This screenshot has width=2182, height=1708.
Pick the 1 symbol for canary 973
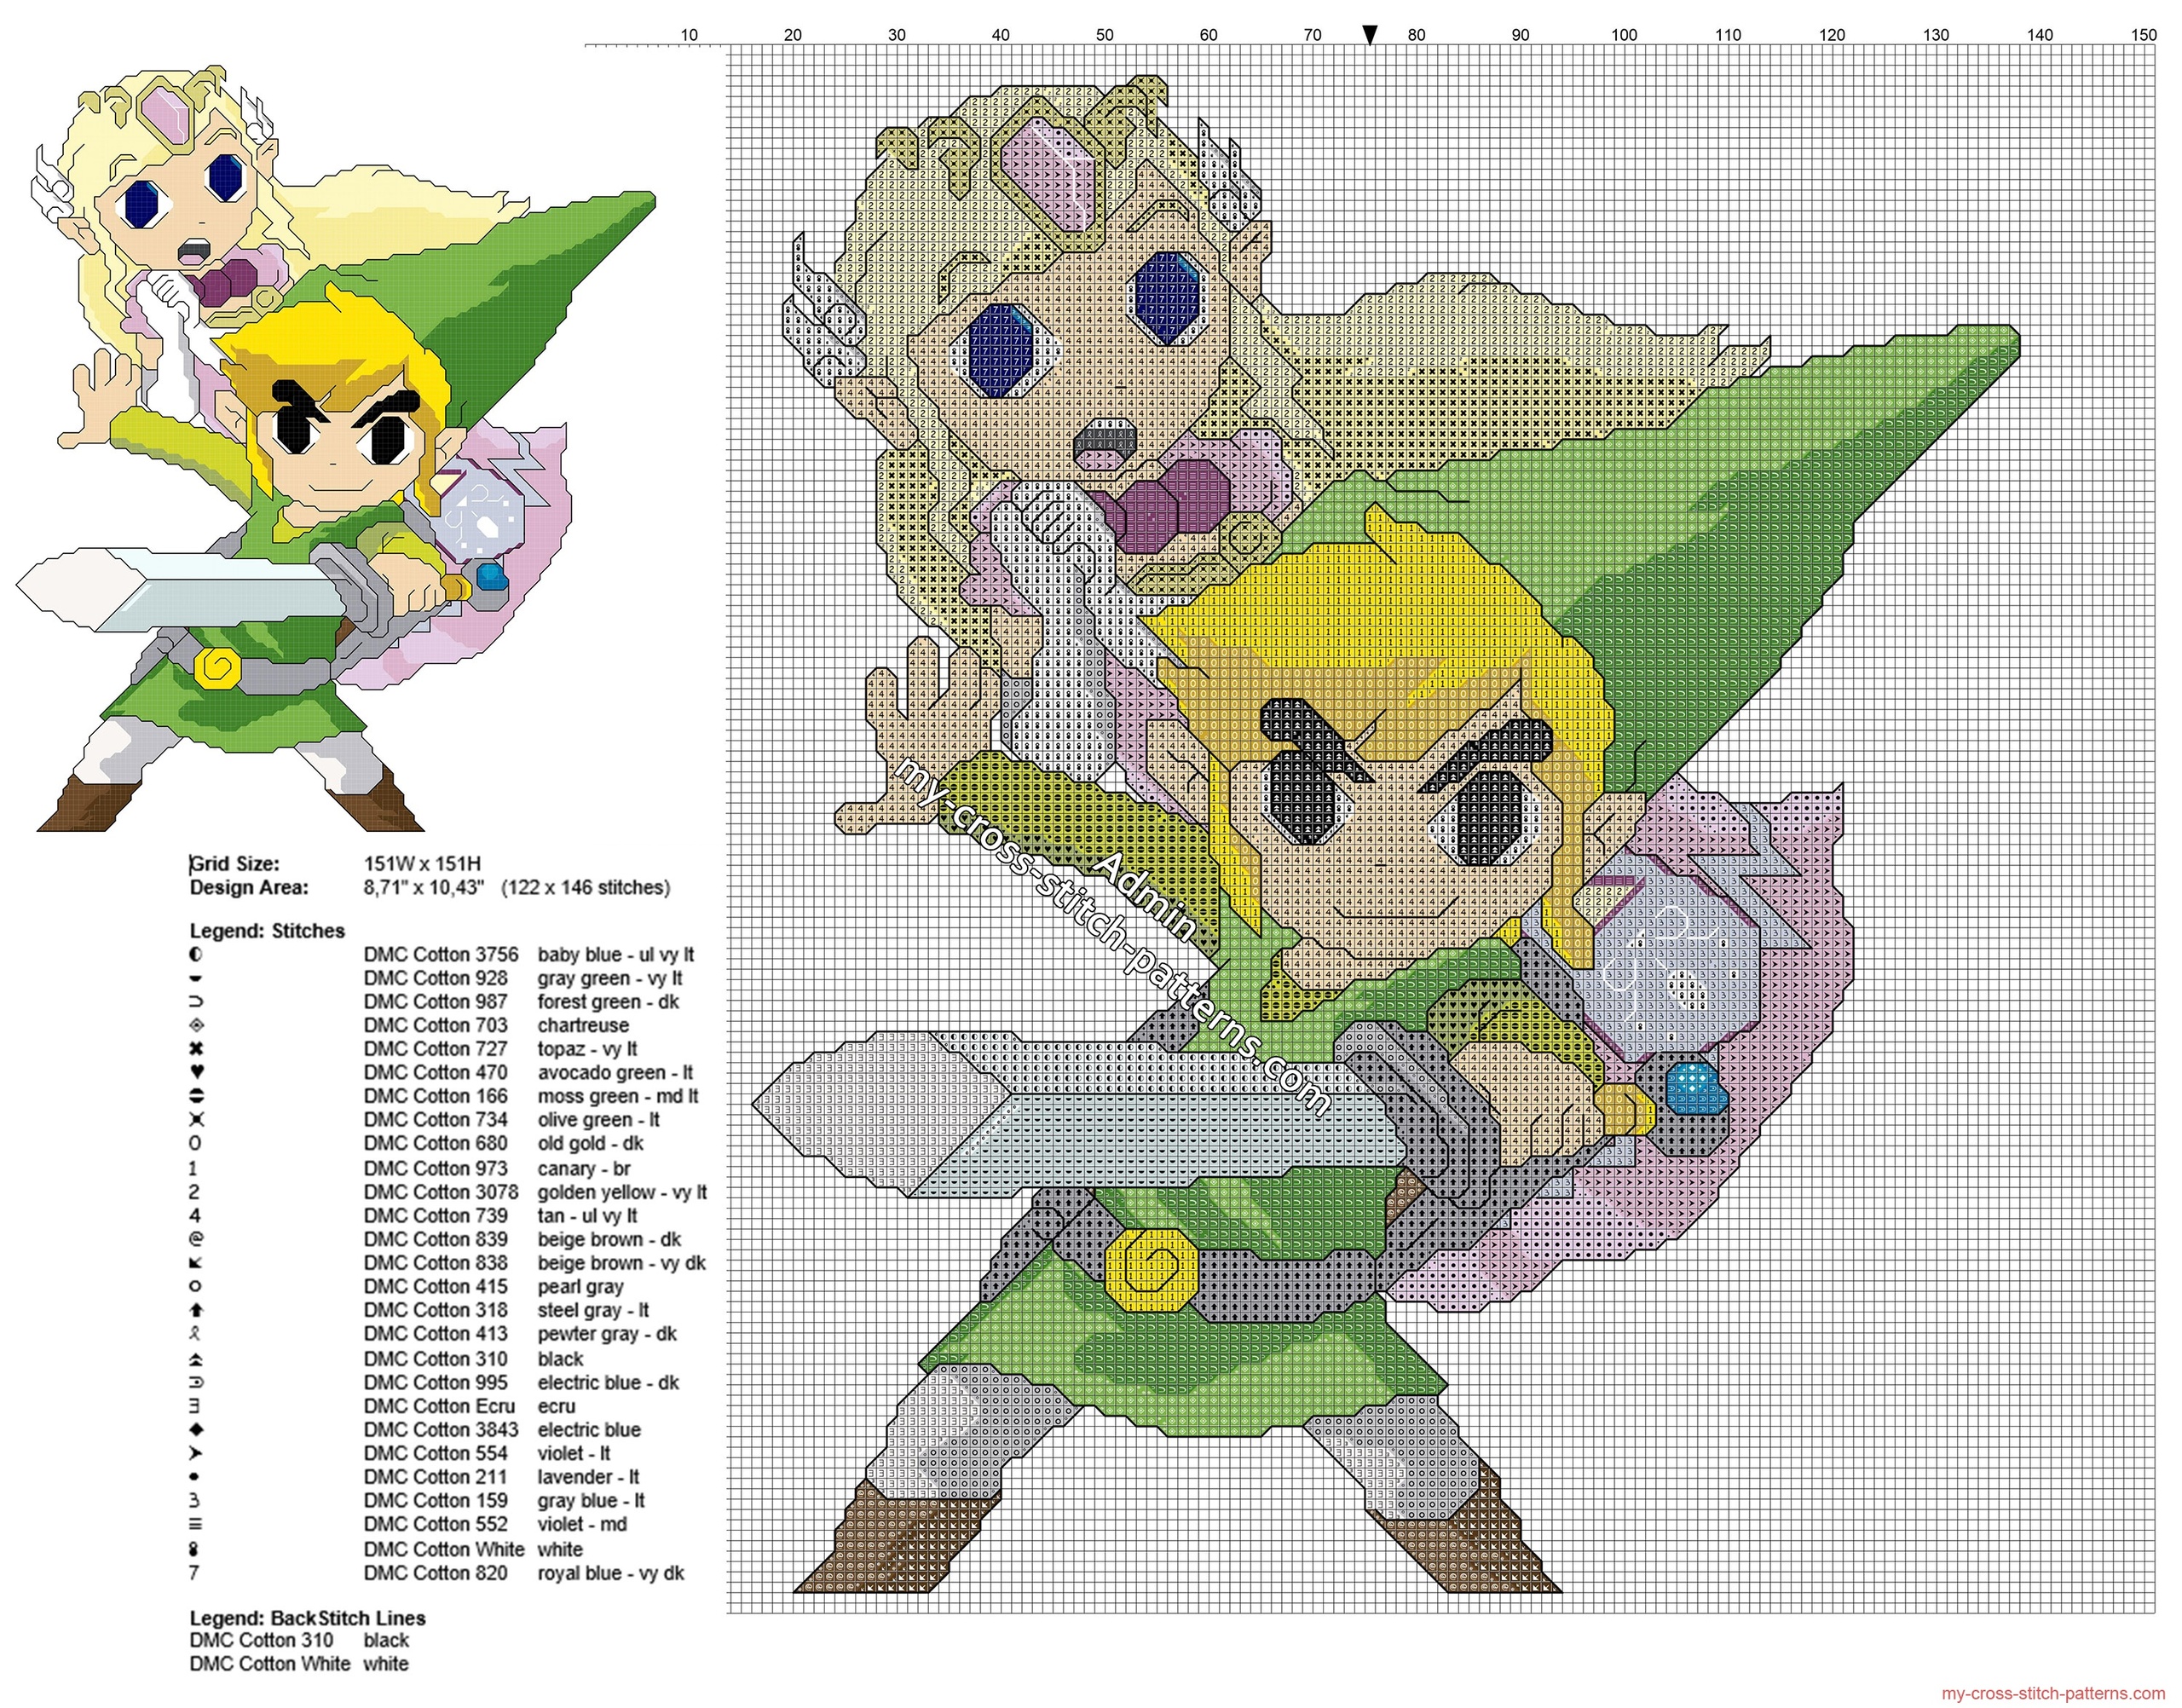click(x=194, y=1168)
